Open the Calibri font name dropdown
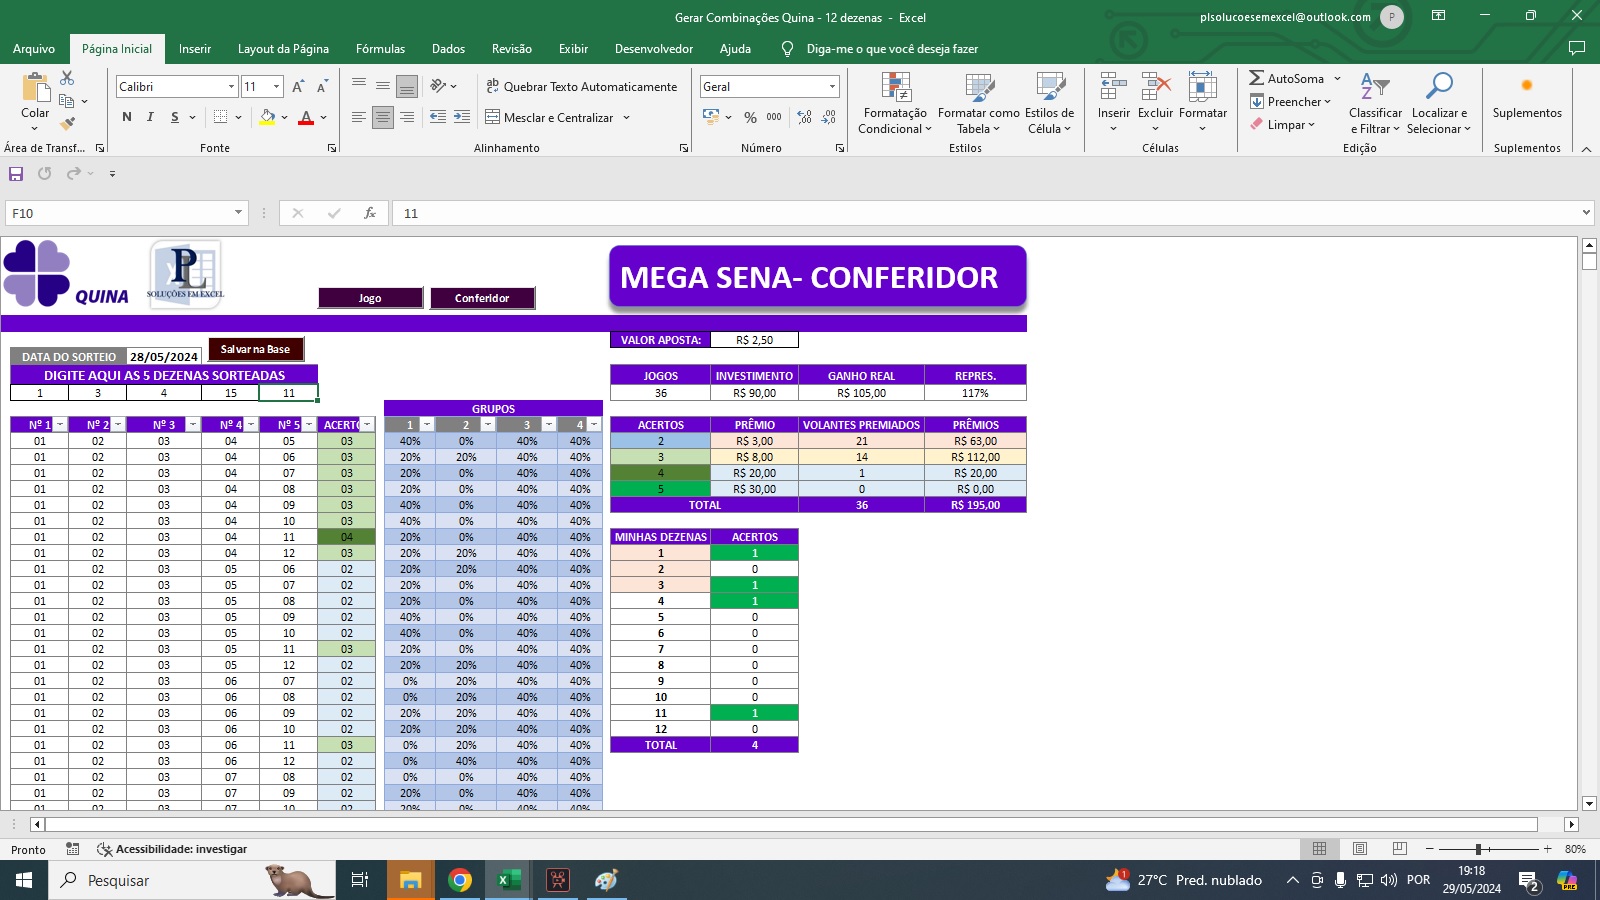This screenshot has width=1600, height=900. click(x=232, y=87)
